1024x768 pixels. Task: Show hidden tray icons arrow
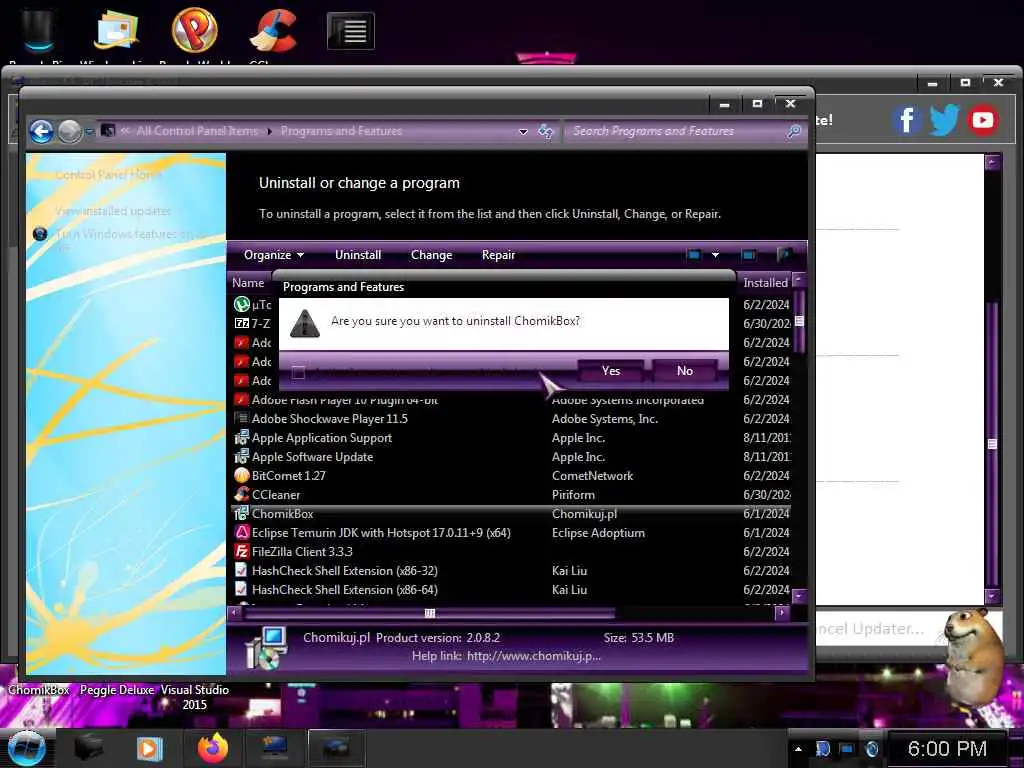point(798,749)
